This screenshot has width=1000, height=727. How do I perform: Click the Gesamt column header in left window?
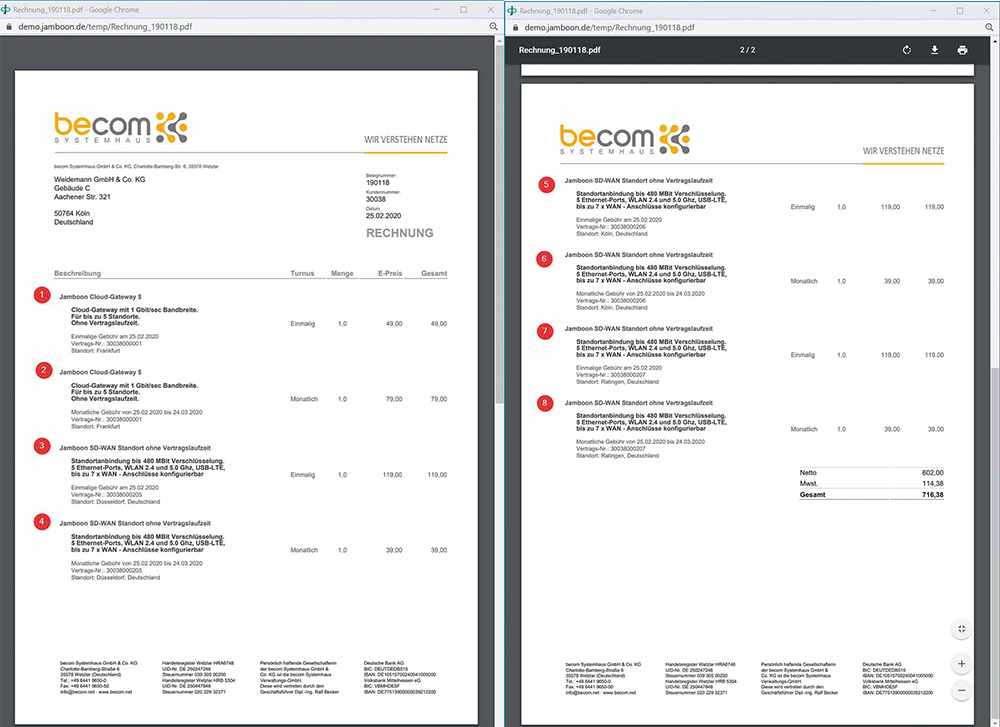pos(434,274)
